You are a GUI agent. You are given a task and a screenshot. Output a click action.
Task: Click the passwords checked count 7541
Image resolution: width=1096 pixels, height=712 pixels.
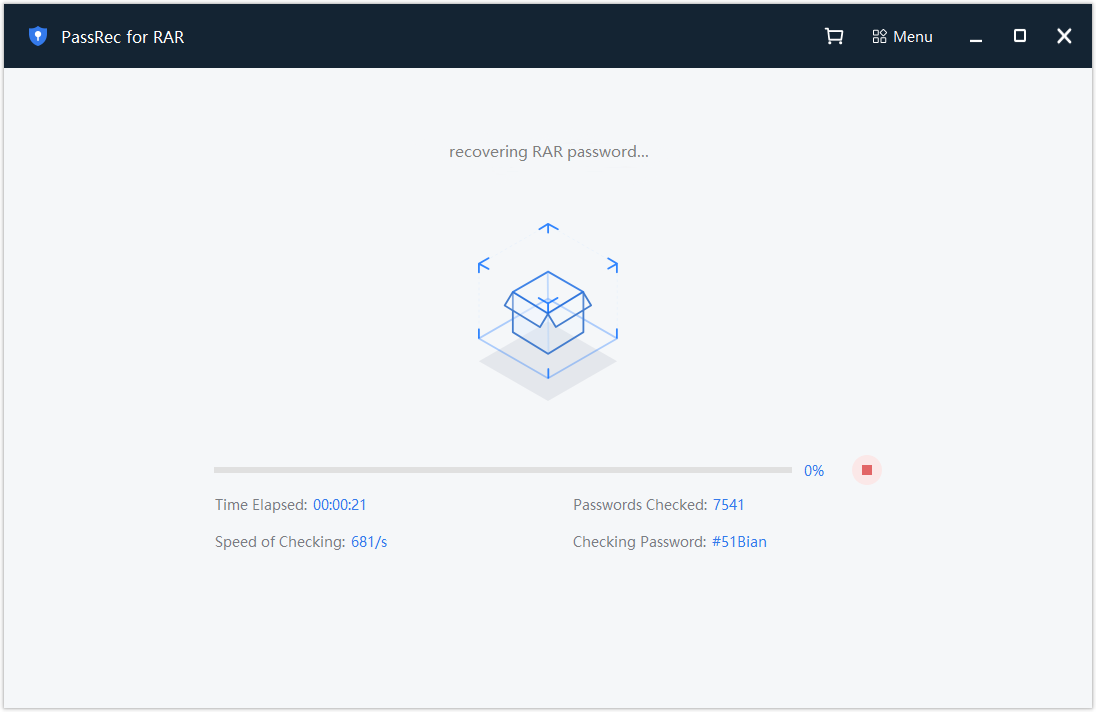point(728,505)
